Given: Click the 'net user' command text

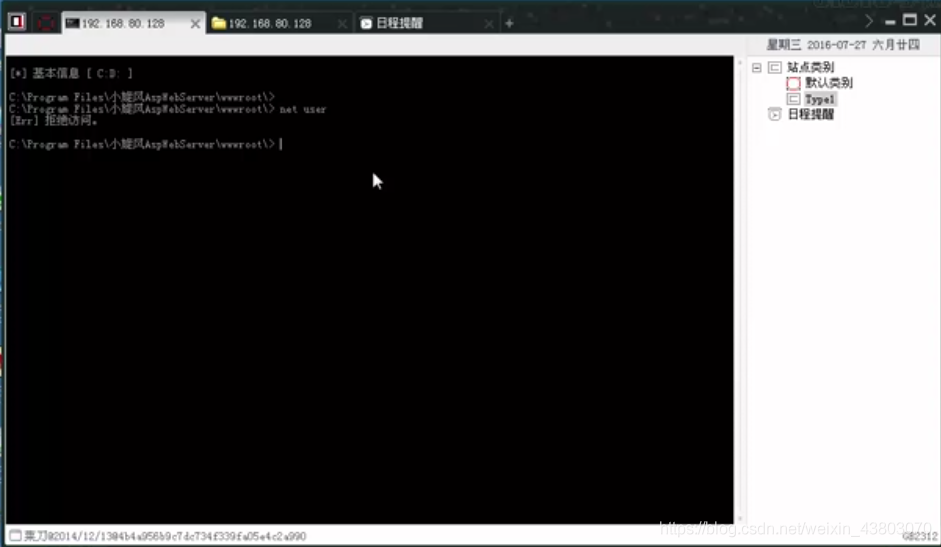Looking at the screenshot, I should pyautogui.click(x=302, y=109).
